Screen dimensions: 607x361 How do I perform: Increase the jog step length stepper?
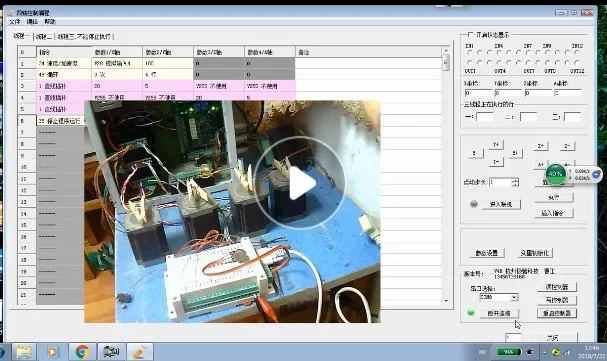(515, 180)
